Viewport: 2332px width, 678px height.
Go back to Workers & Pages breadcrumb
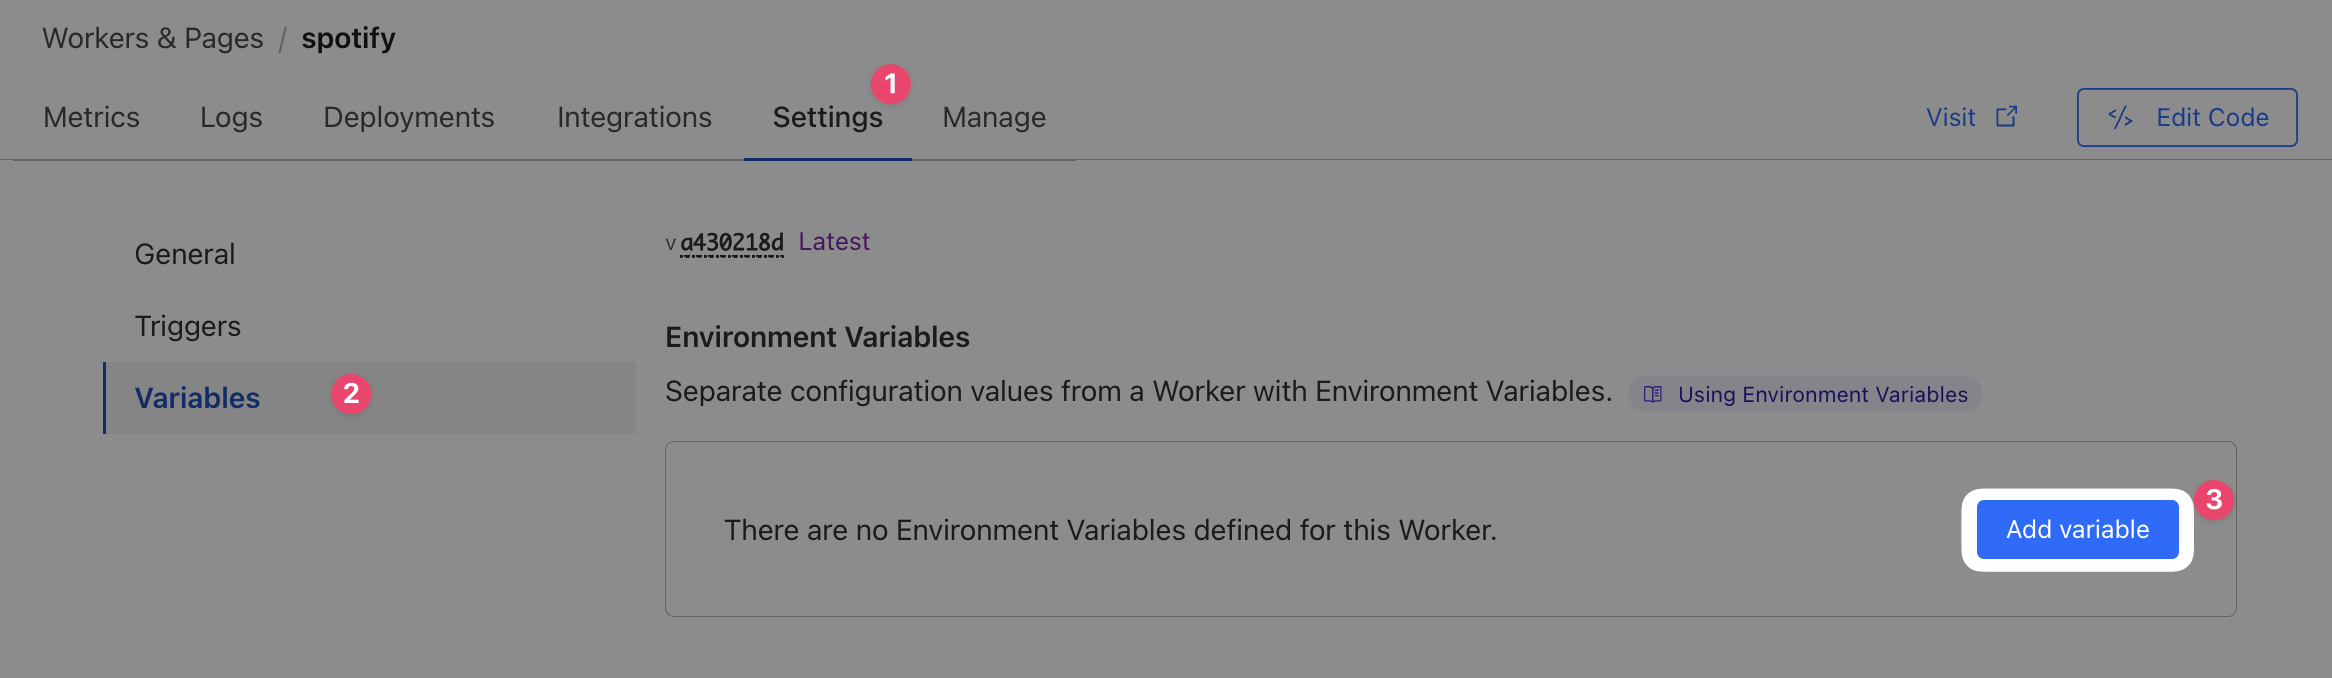[x=152, y=38]
